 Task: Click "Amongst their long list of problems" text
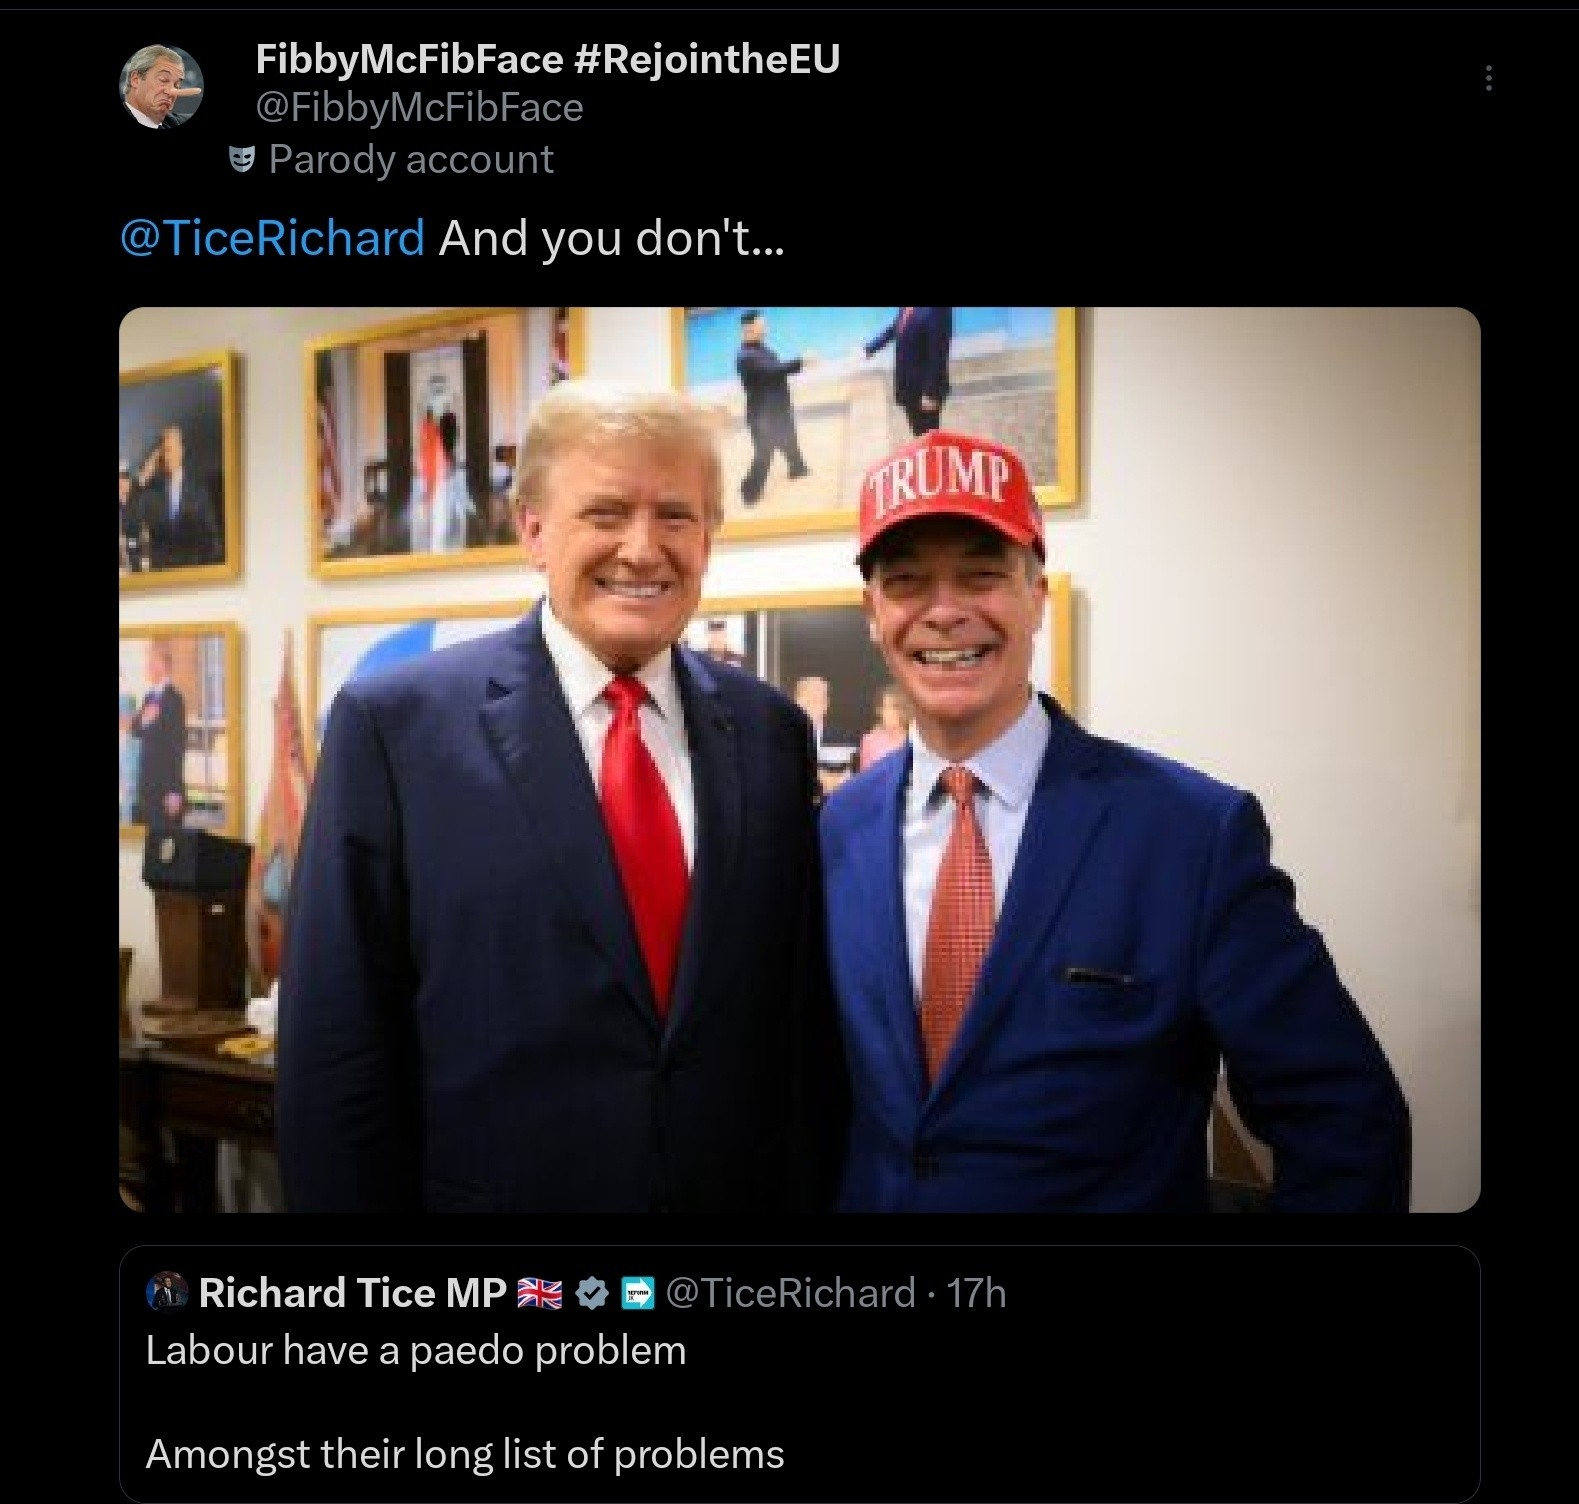point(465,1454)
